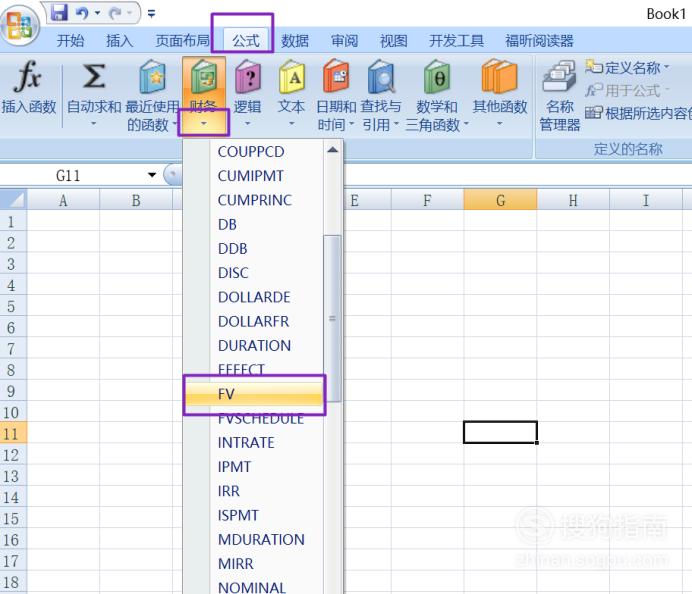Expand the 自动求和 dropdown arrow
The width and height of the screenshot is (692, 594).
[94, 124]
